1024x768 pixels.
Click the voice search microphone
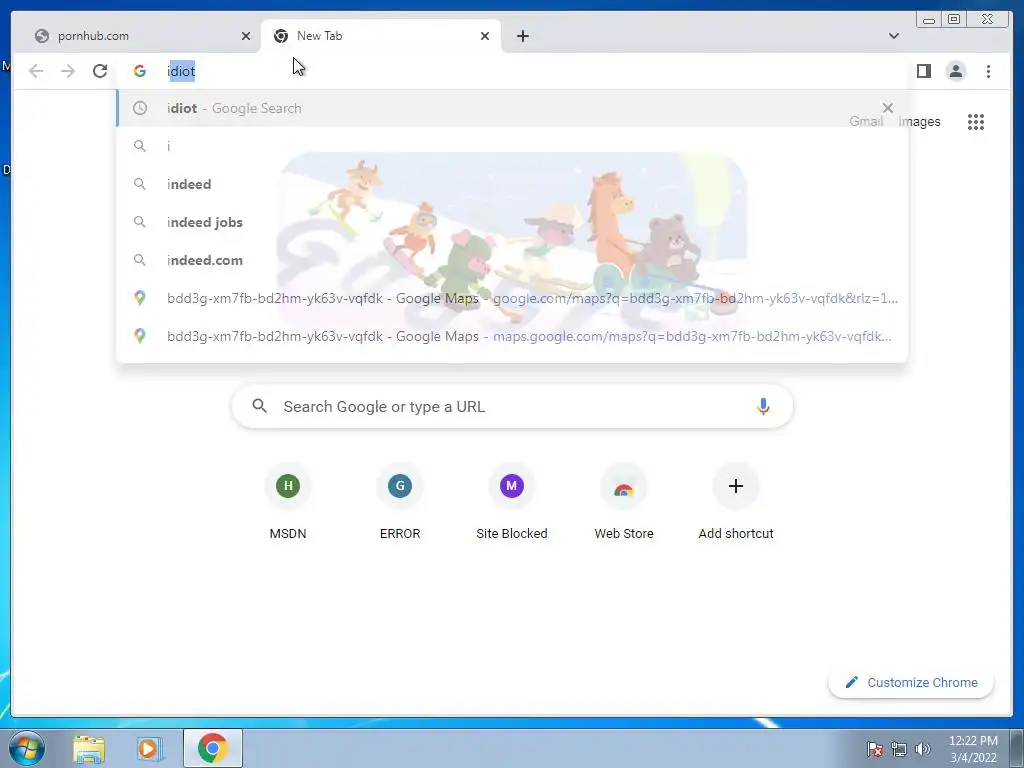[763, 406]
